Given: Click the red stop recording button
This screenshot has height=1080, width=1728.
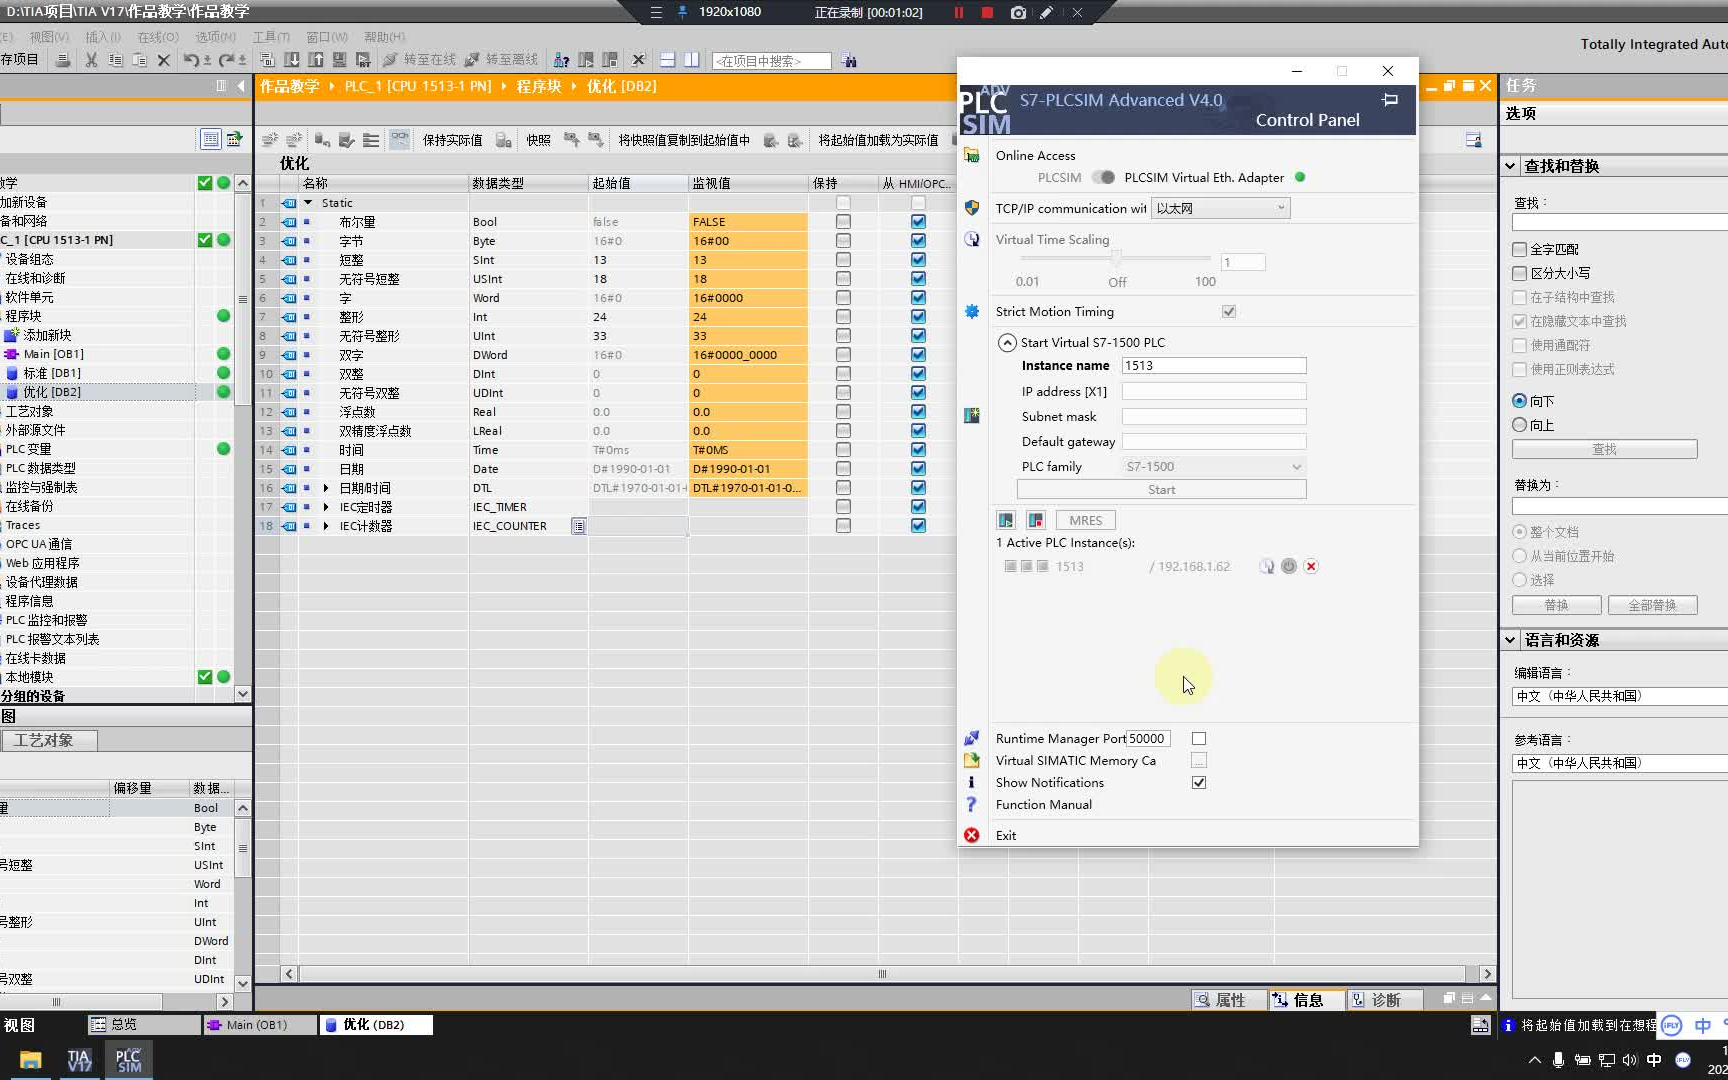Looking at the screenshot, I should 987,12.
